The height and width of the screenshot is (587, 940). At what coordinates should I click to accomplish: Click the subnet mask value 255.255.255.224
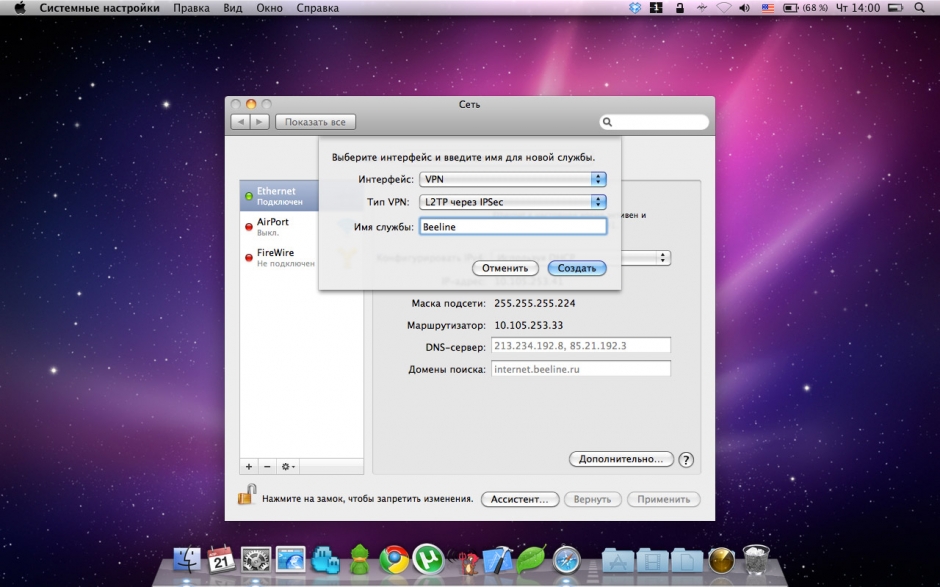pyautogui.click(x=534, y=303)
